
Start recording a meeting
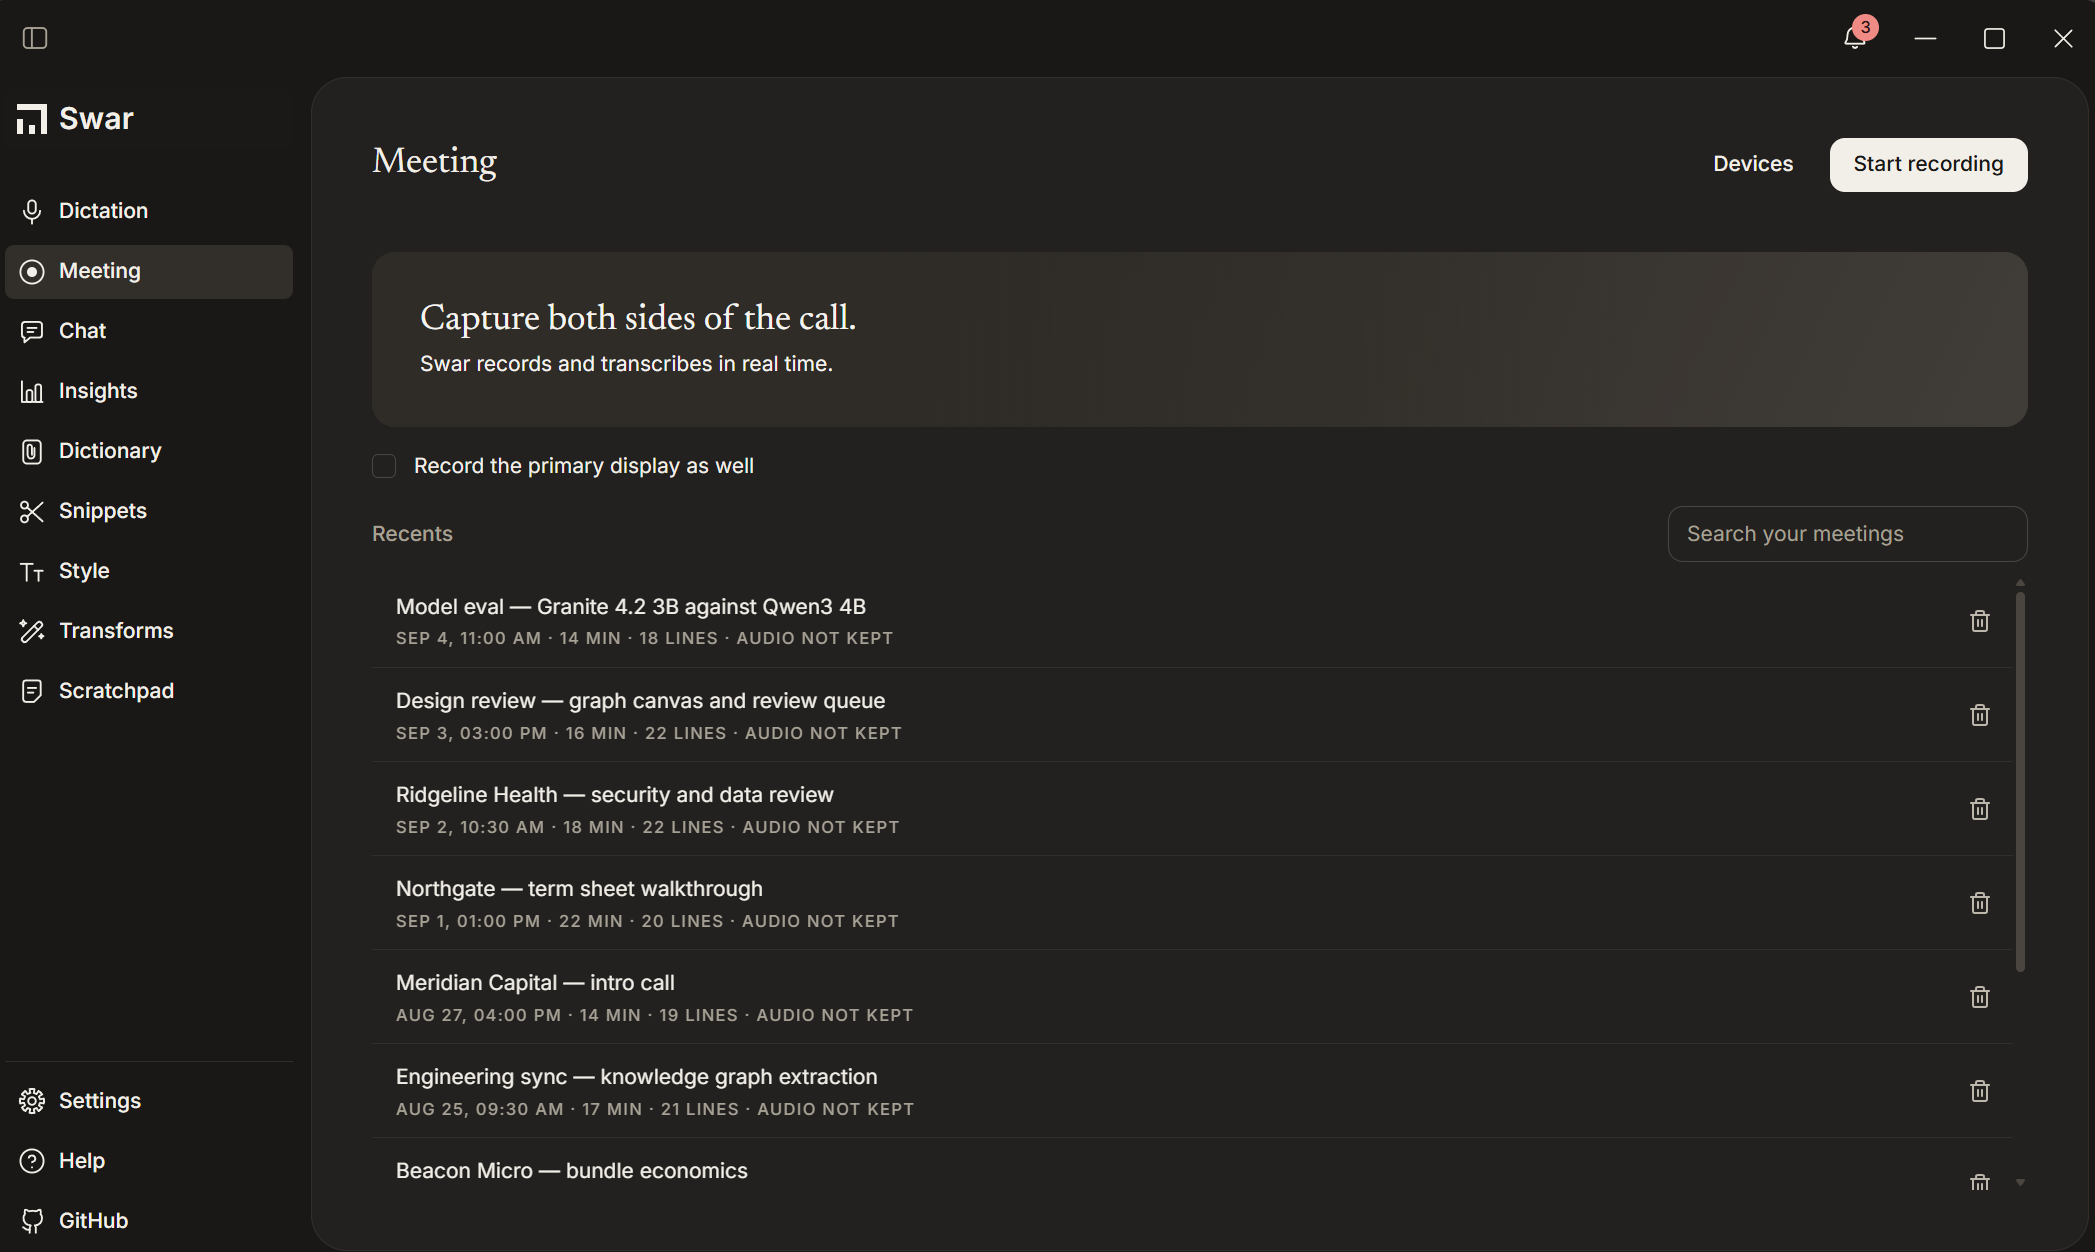(1928, 164)
